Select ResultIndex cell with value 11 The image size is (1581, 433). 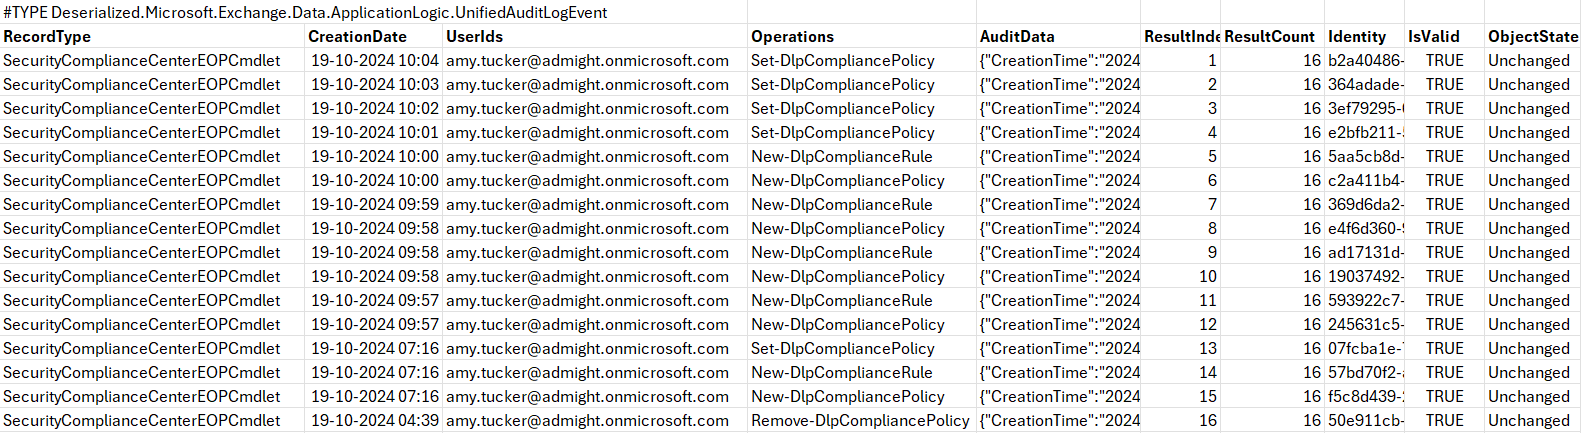(x=1181, y=301)
